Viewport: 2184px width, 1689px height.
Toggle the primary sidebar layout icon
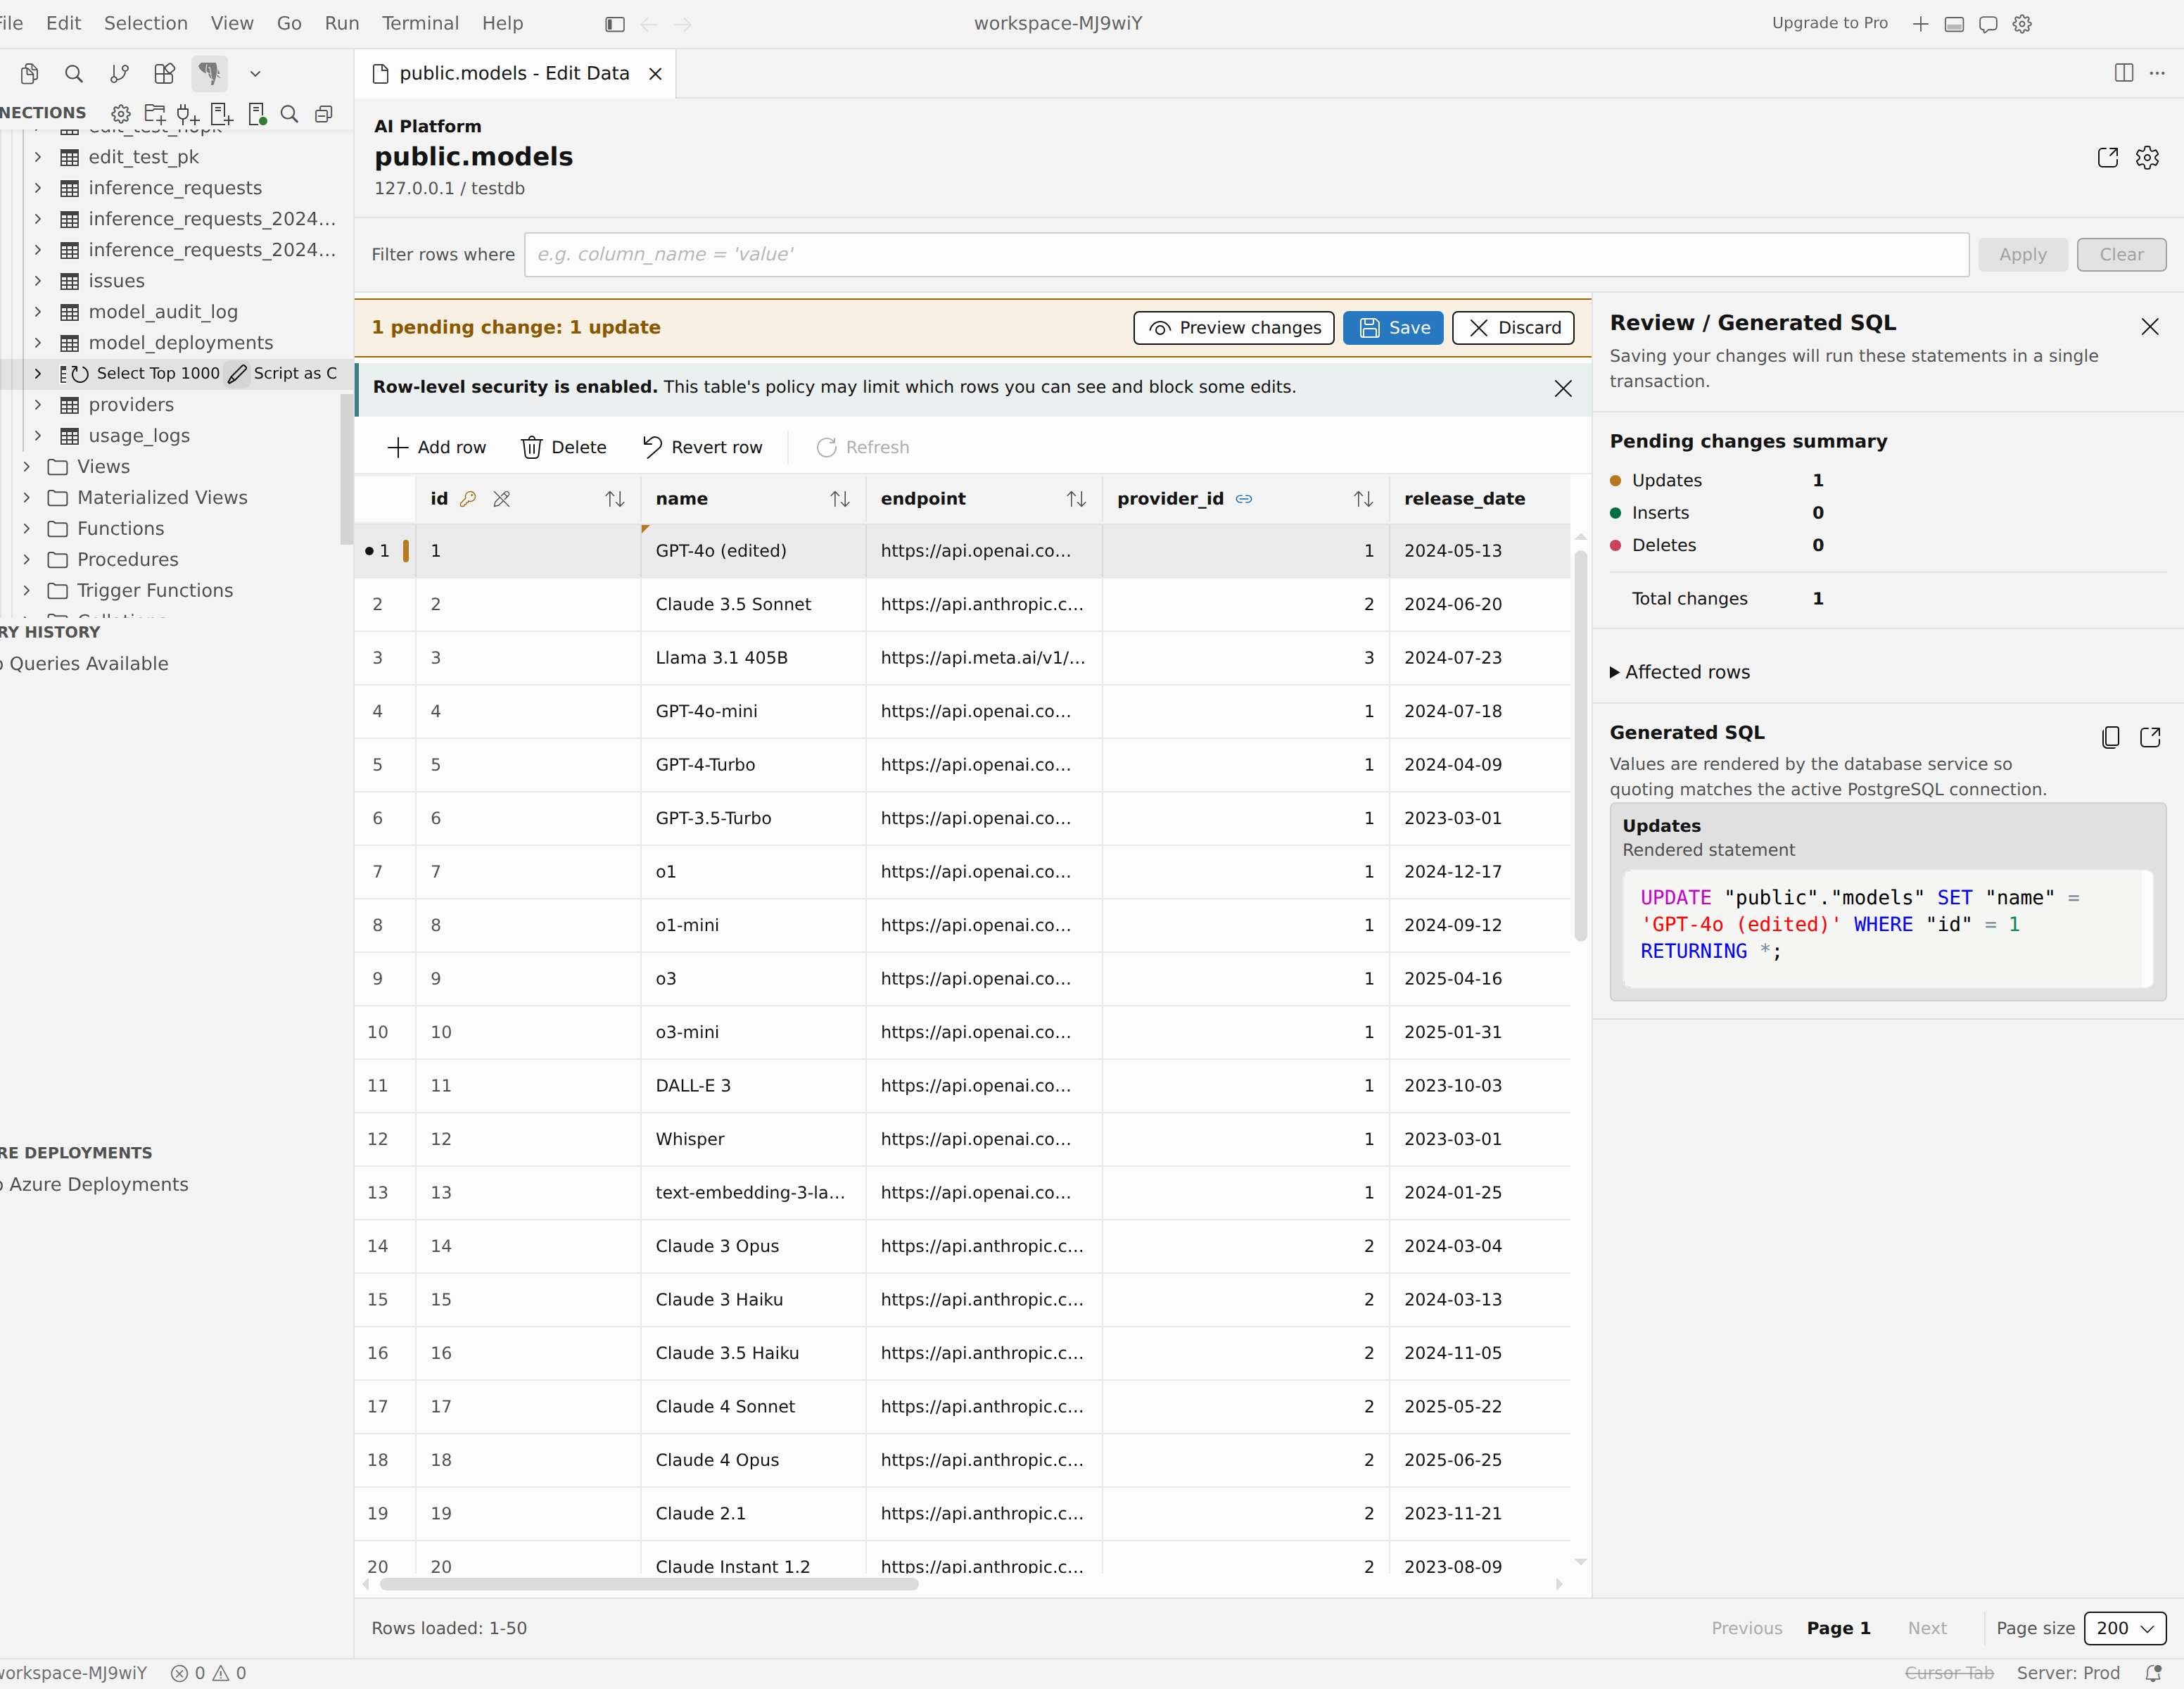615,24
